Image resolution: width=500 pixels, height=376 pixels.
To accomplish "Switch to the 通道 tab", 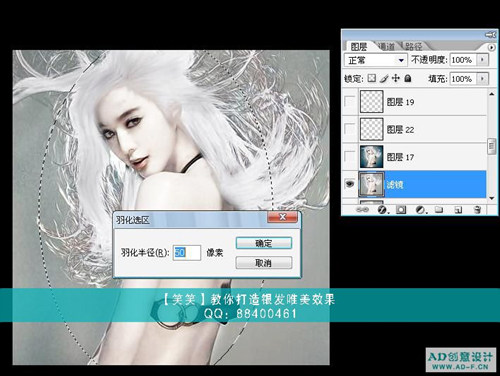I will click(x=387, y=46).
